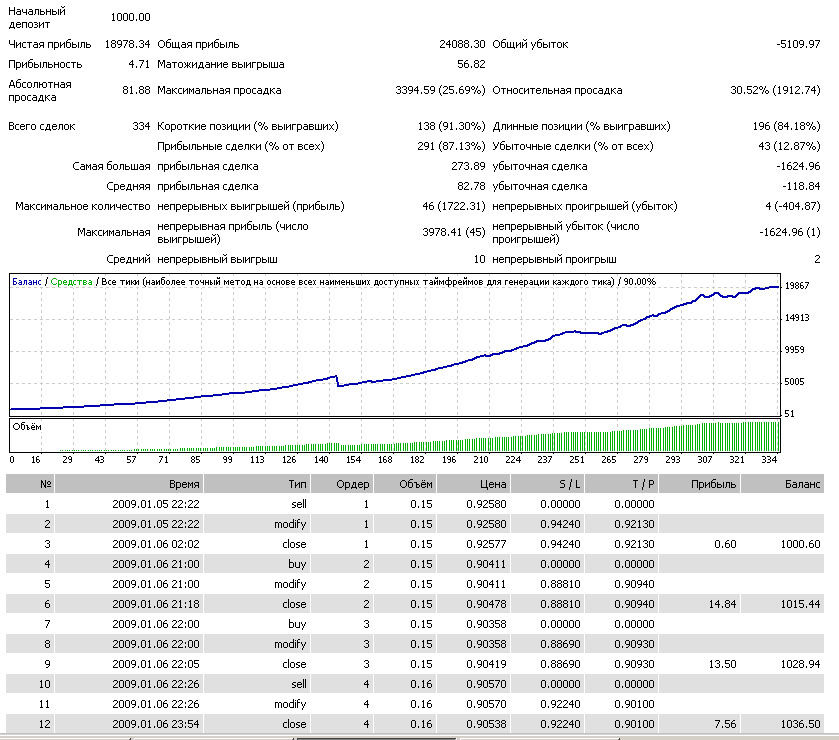839x740 pixels.
Task: Click the 'Ордер' column header
Action: pyautogui.click(x=341, y=484)
